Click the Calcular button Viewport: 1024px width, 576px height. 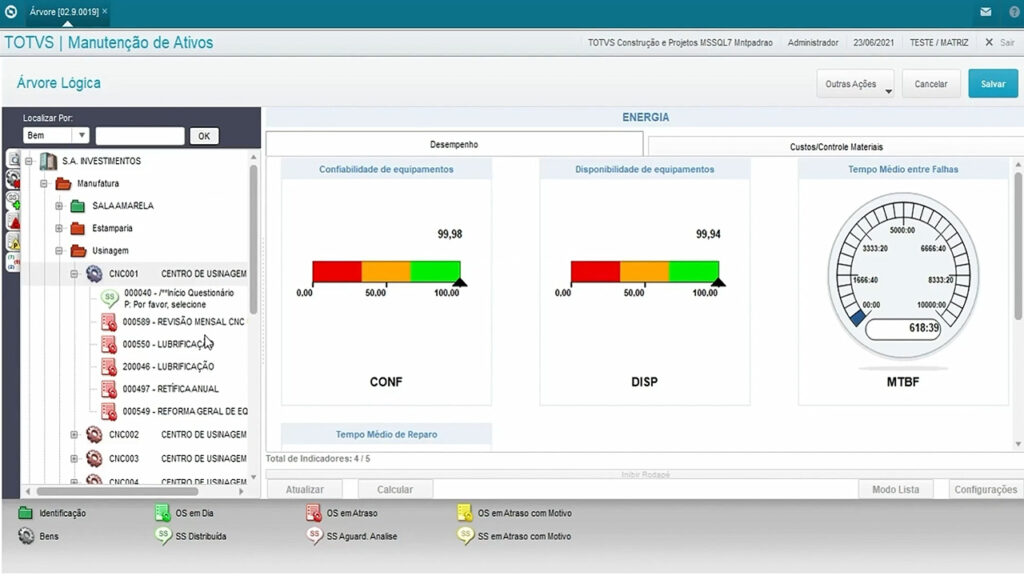394,489
